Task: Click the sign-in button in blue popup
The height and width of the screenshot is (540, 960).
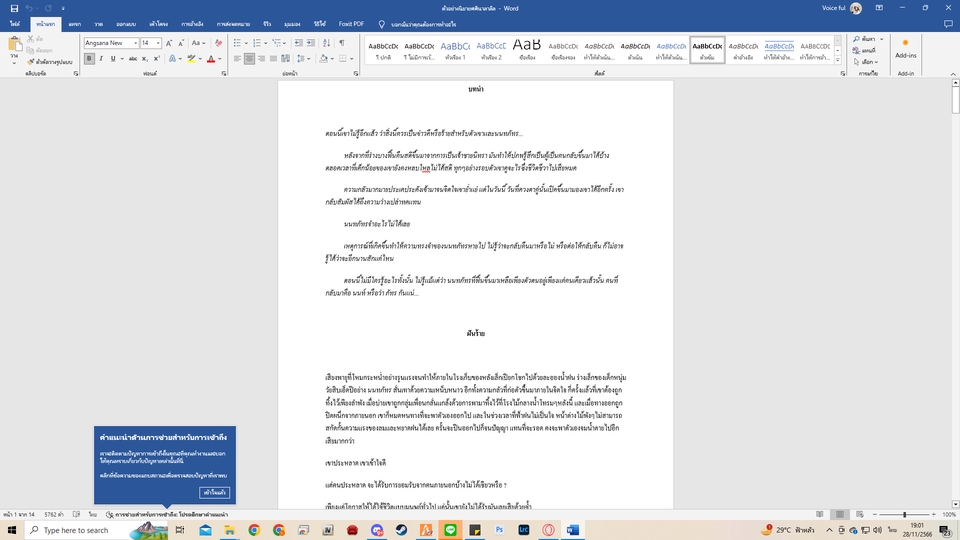Action: point(214,492)
